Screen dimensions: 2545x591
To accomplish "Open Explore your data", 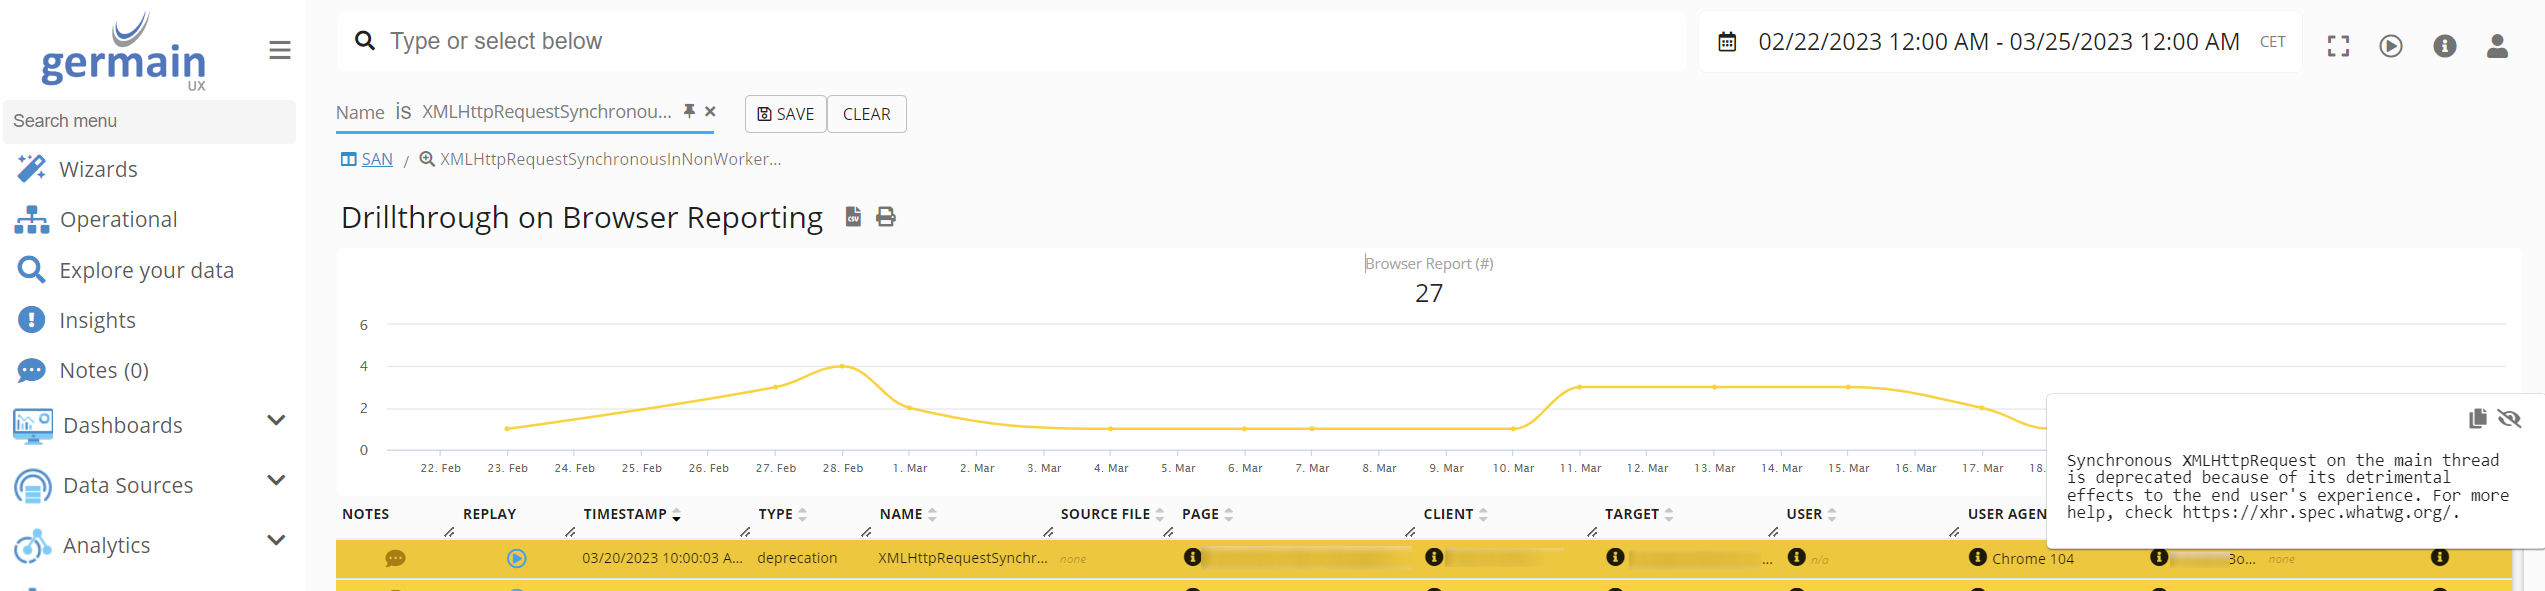I will 146,270.
